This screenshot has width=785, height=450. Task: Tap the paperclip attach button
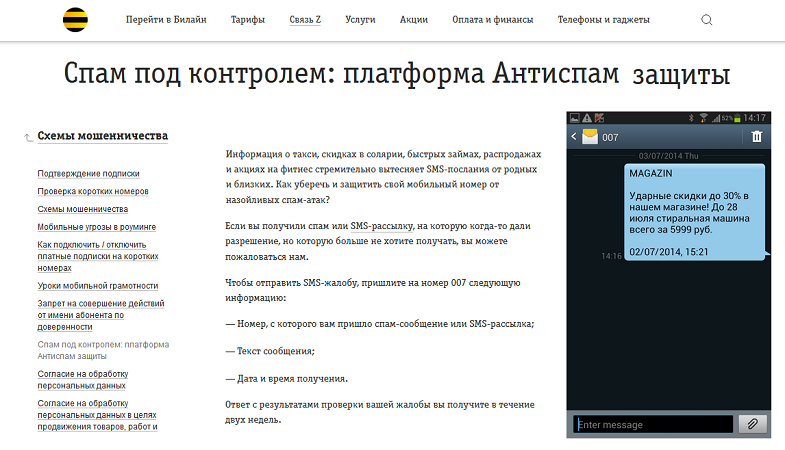[x=752, y=424]
